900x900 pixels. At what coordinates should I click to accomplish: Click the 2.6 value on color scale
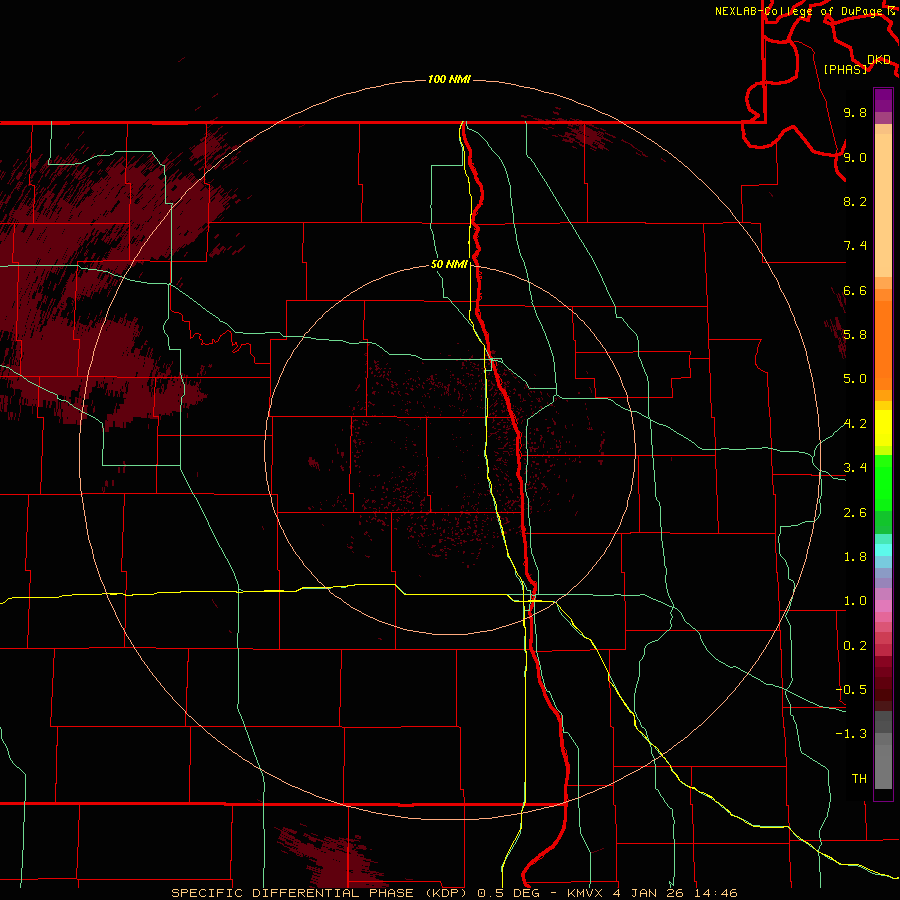855,513
